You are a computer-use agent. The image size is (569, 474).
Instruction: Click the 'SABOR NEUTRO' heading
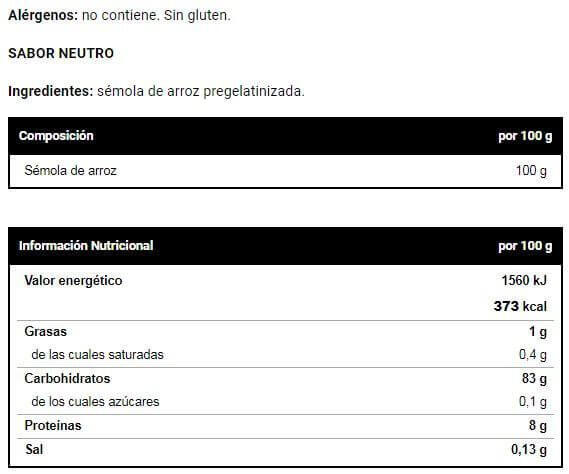(61, 53)
